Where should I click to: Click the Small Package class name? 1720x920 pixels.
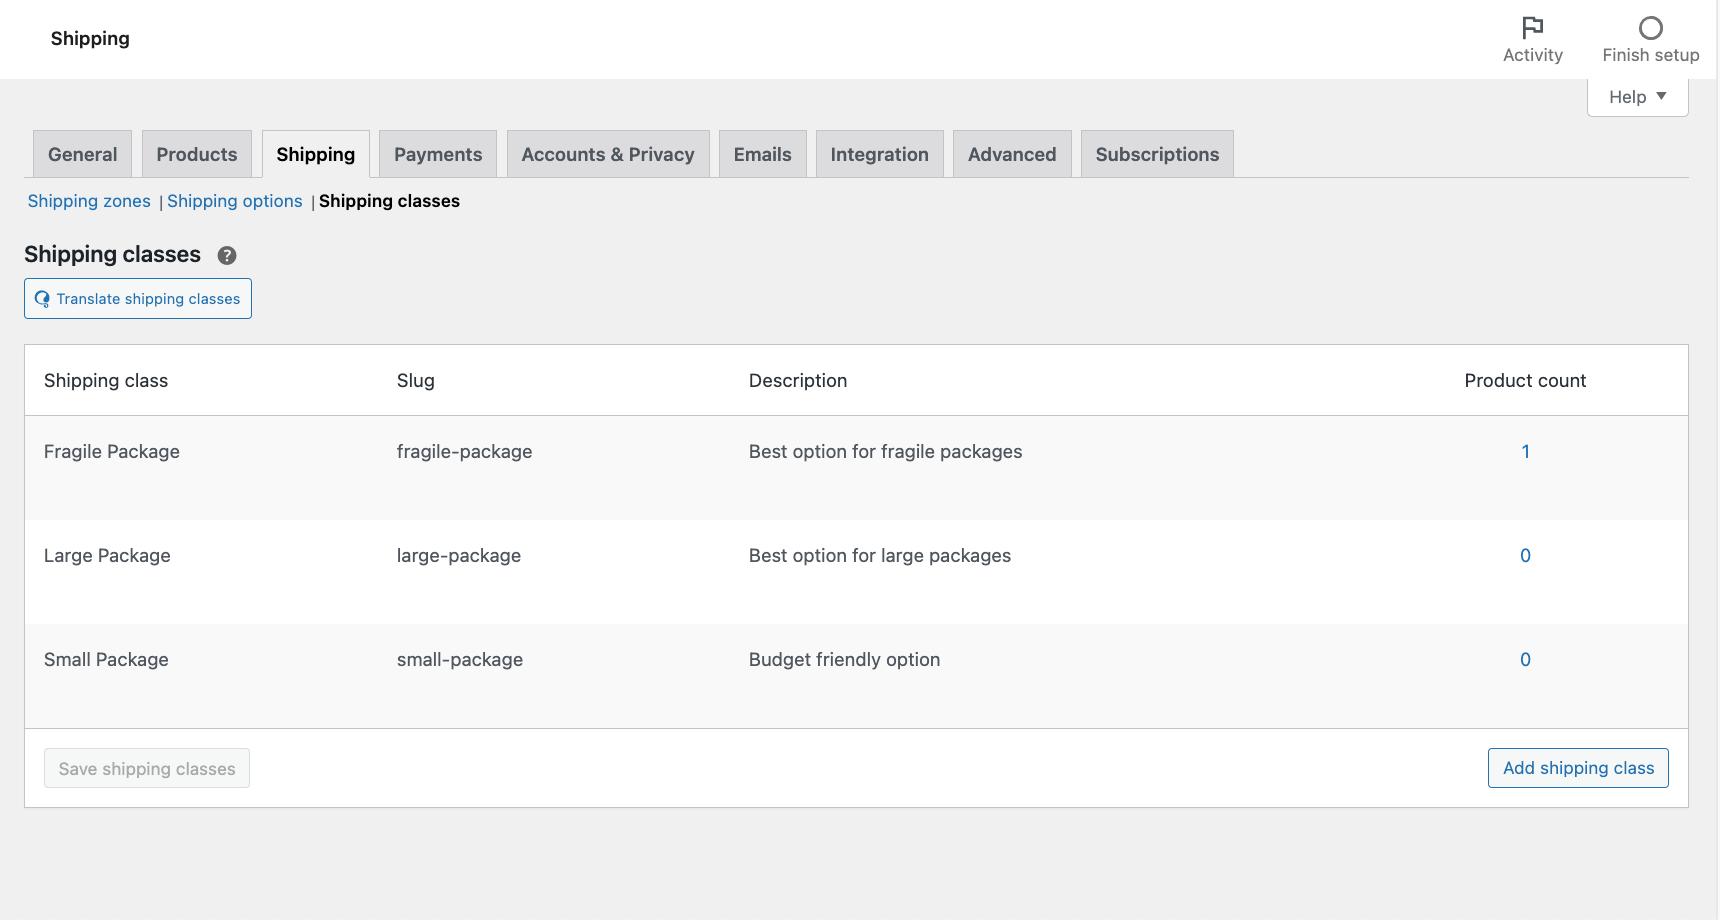pos(106,660)
